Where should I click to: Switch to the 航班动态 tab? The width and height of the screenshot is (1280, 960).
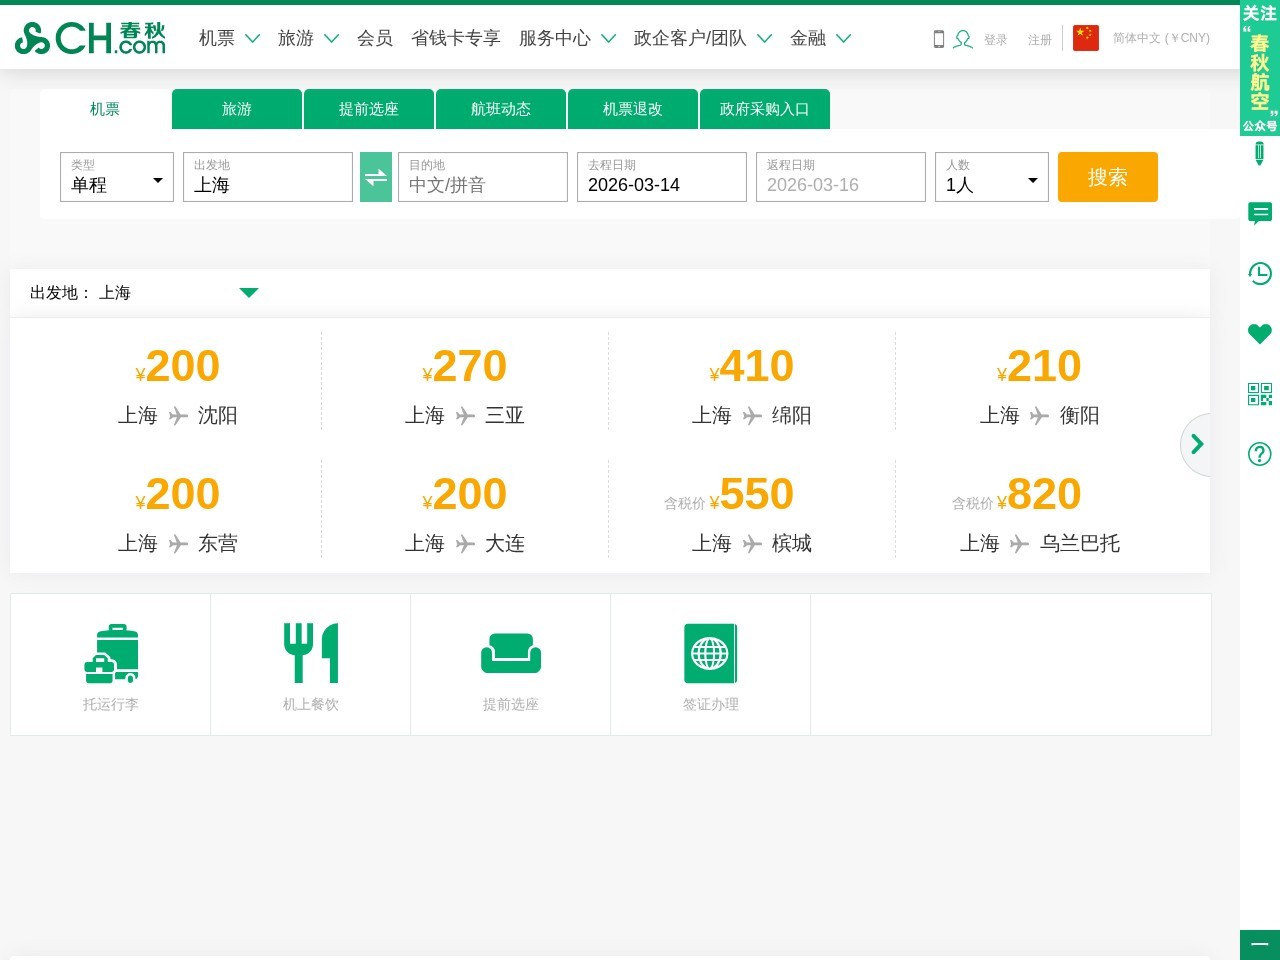click(x=500, y=109)
